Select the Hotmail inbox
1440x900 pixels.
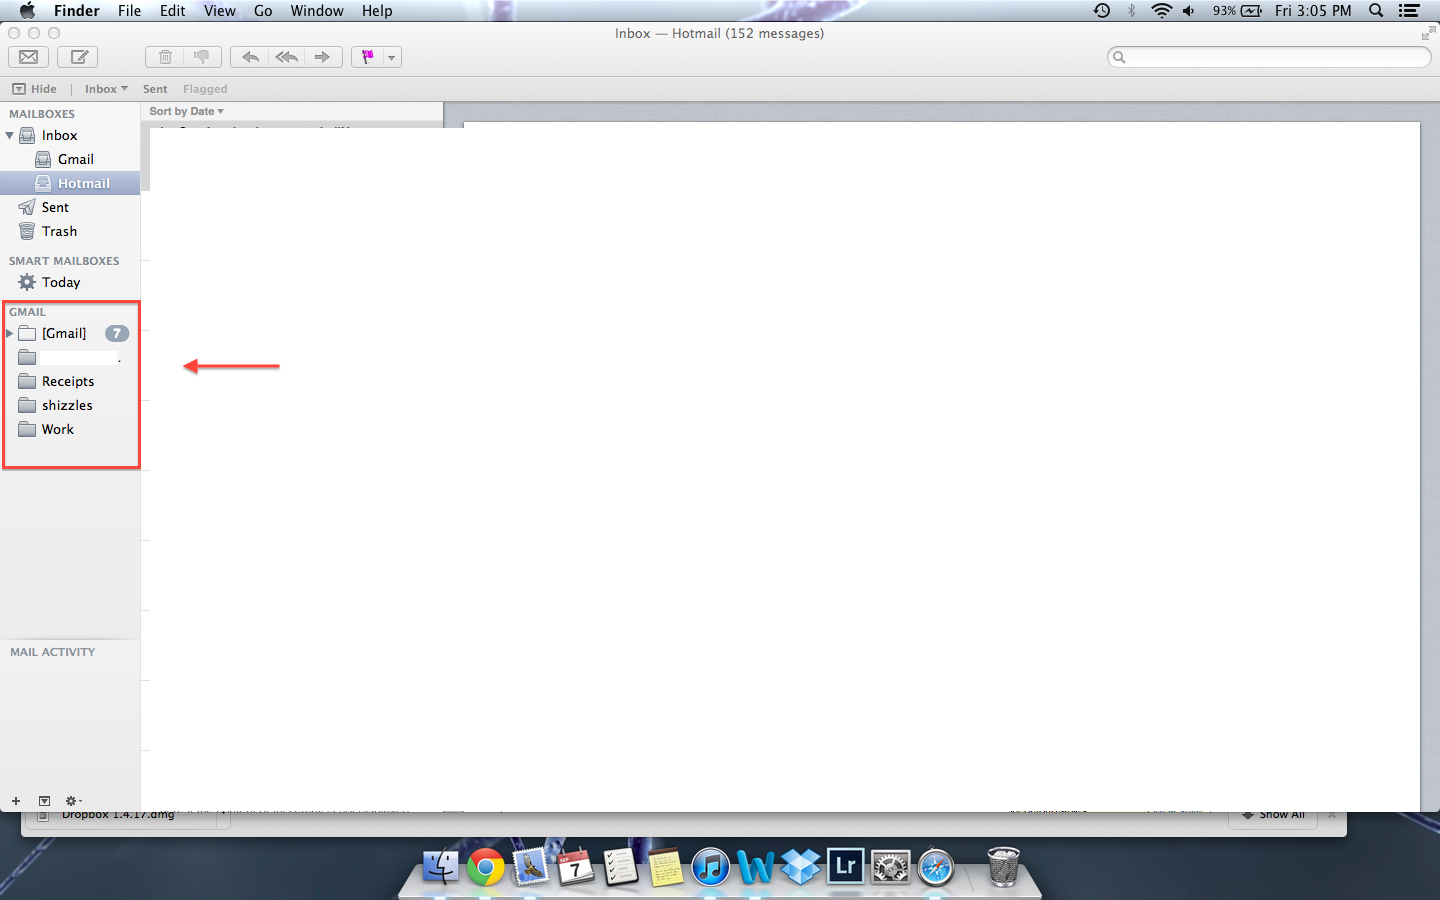[70, 183]
